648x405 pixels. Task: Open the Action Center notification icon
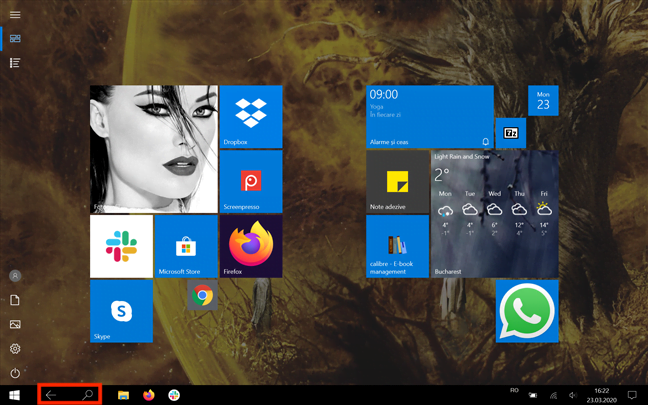pos(632,395)
